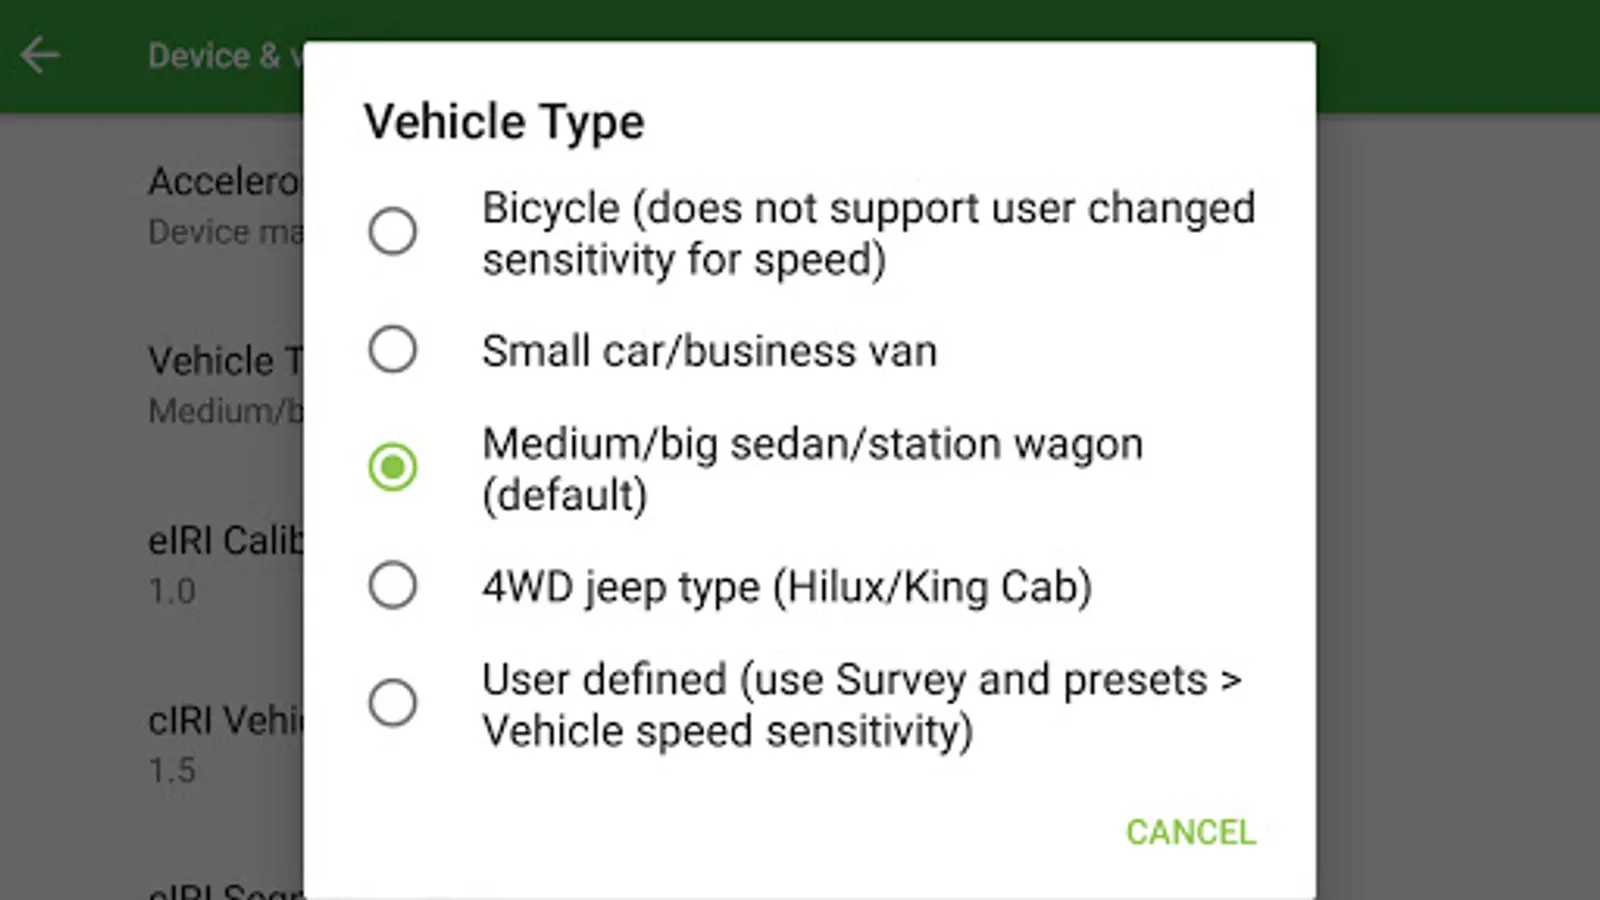Pick the 4WD jeep type radio button

[x=393, y=585]
